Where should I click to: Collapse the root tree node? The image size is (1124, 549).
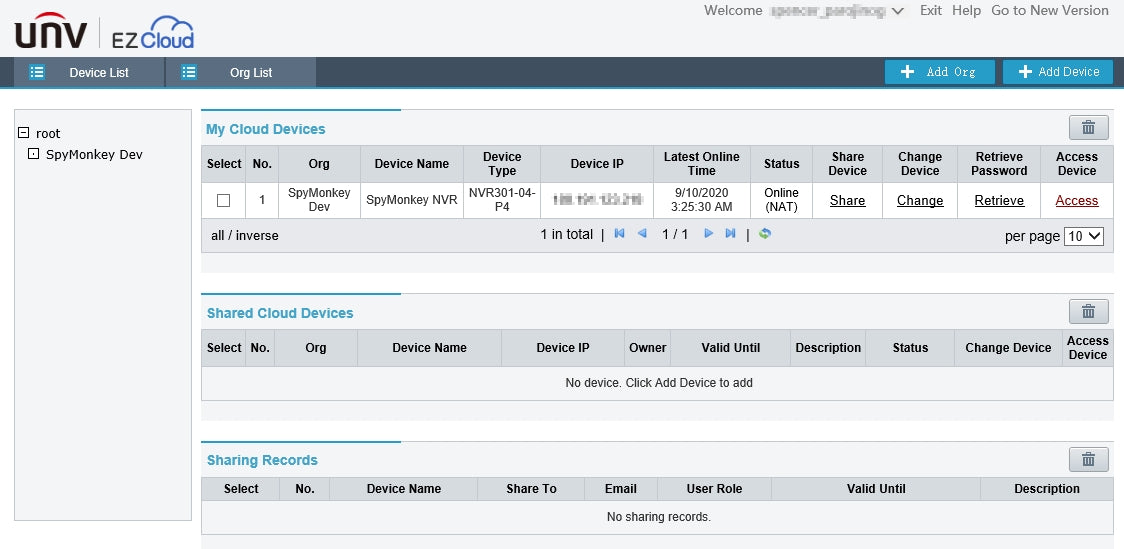[x=24, y=133]
